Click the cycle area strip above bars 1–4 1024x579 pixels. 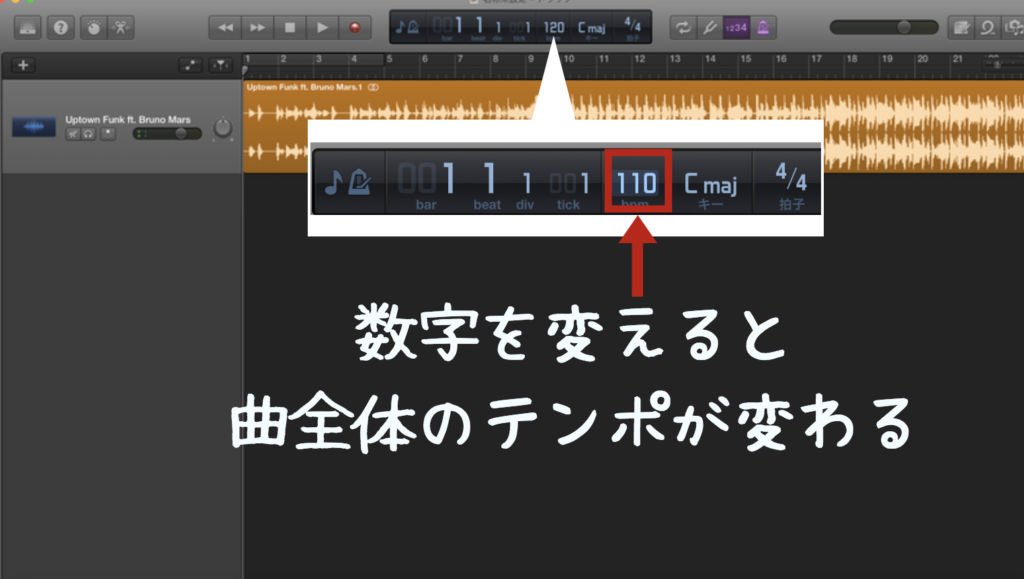(x=314, y=59)
